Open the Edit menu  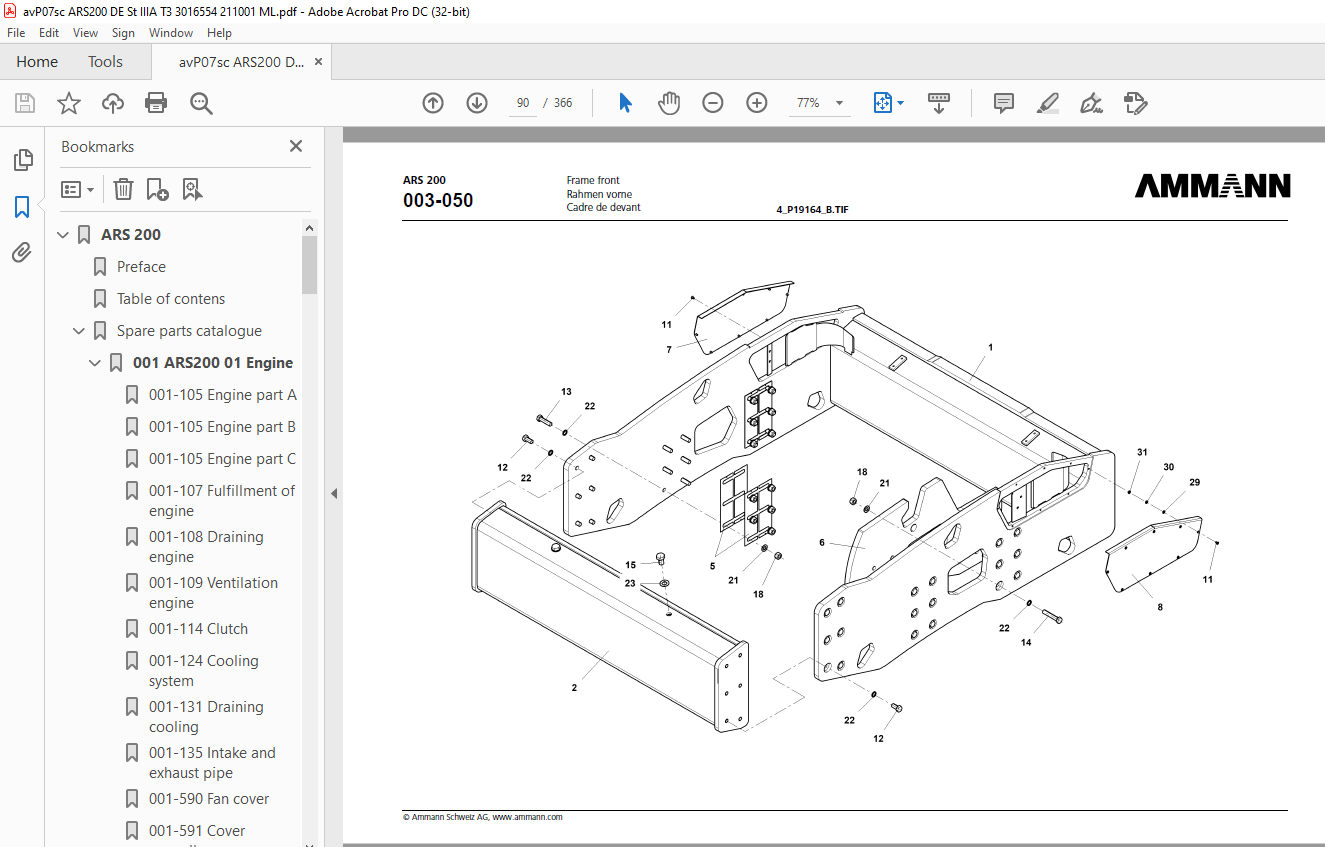[49, 33]
